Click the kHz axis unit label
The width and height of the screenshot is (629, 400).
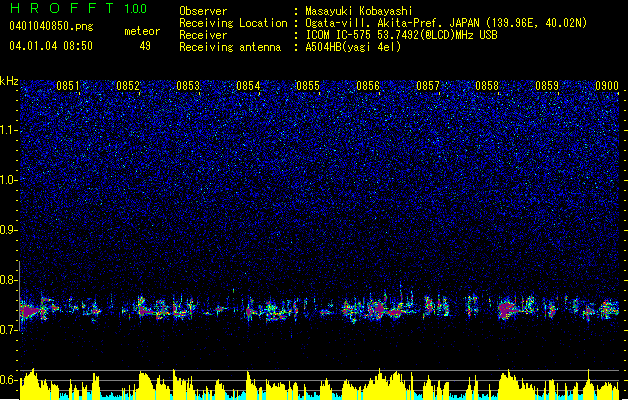pos(9,81)
